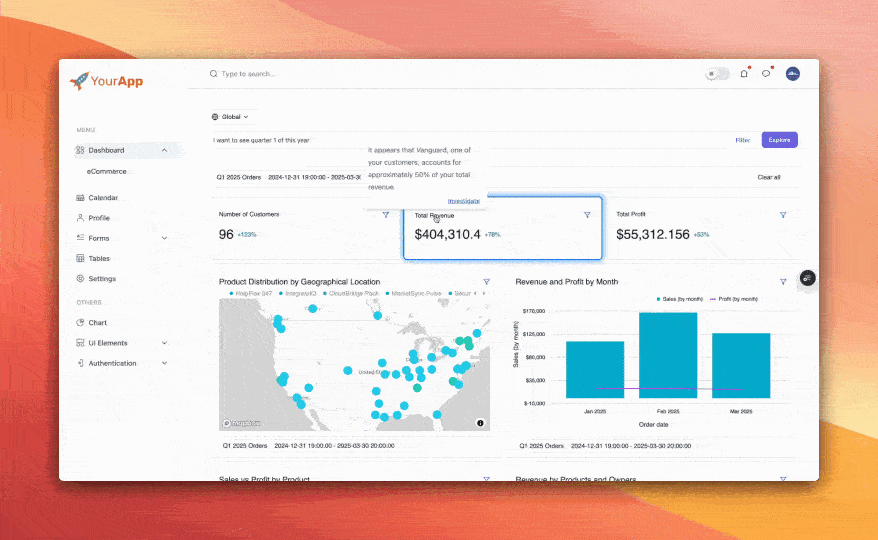878x540 pixels.
Task: Toggle Profit (by month) legend series
Action: coord(734,299)
